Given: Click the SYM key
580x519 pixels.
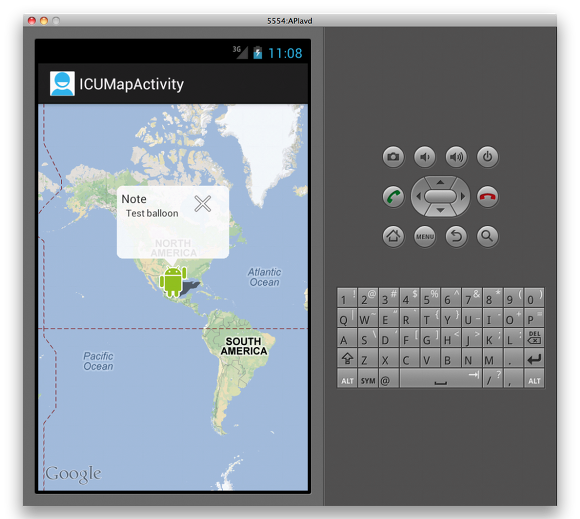Looking at the screenshot, I should point(368,379).
